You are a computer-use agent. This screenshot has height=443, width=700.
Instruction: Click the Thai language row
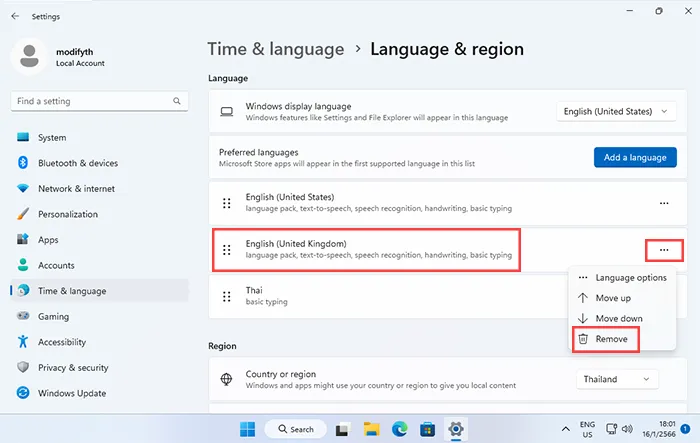pyautogui.click(x=447, y=297)
